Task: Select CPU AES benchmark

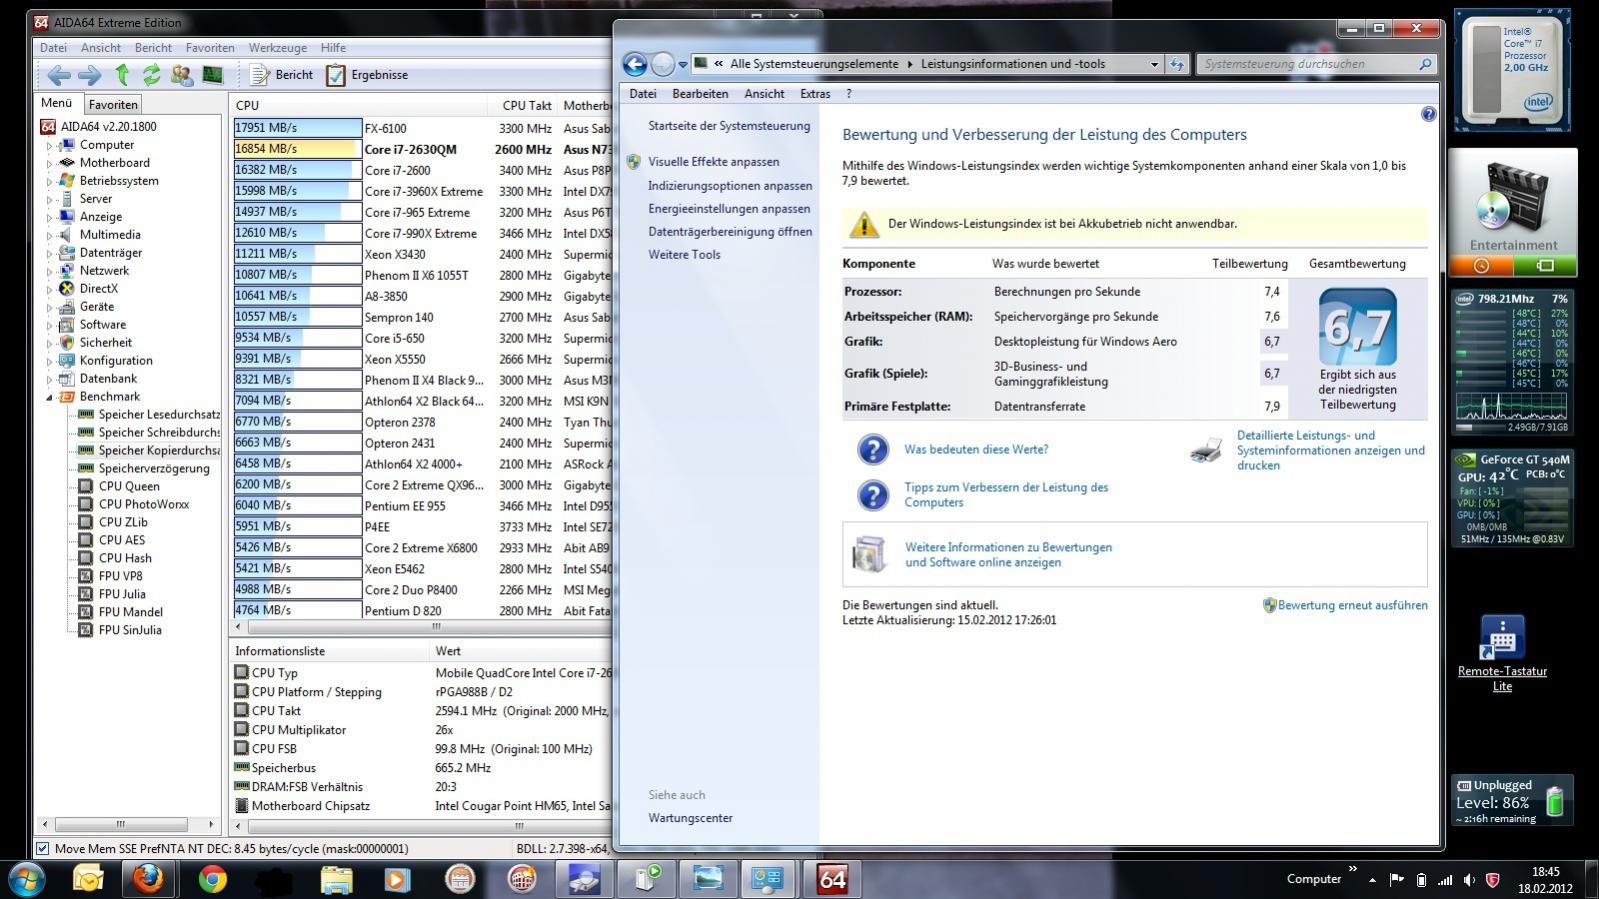Action: pos(122,541)
